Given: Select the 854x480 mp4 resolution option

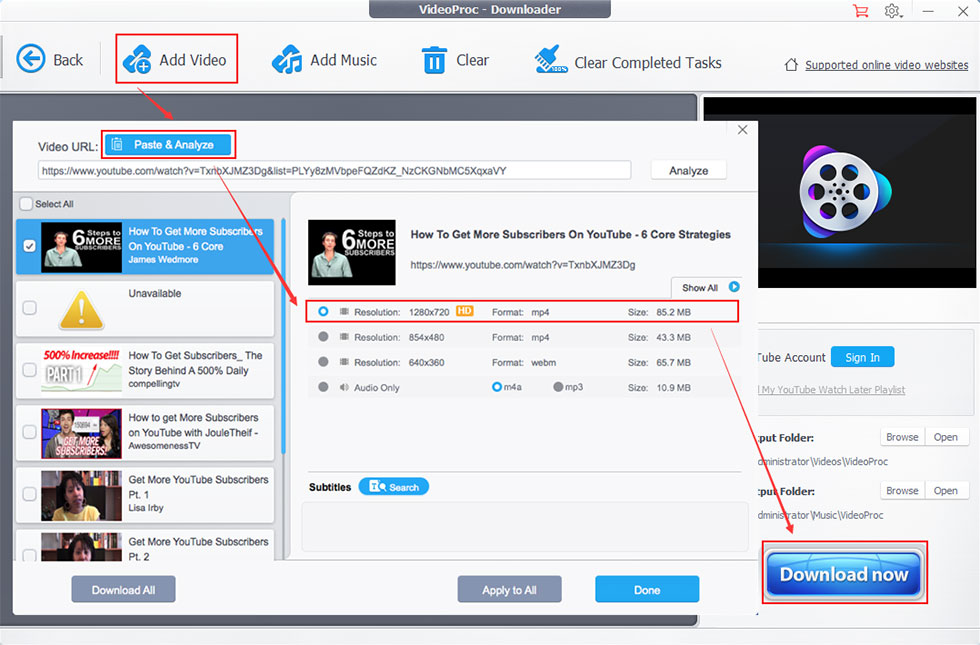Looking at the screenshot, I should [x=323, y=336].
